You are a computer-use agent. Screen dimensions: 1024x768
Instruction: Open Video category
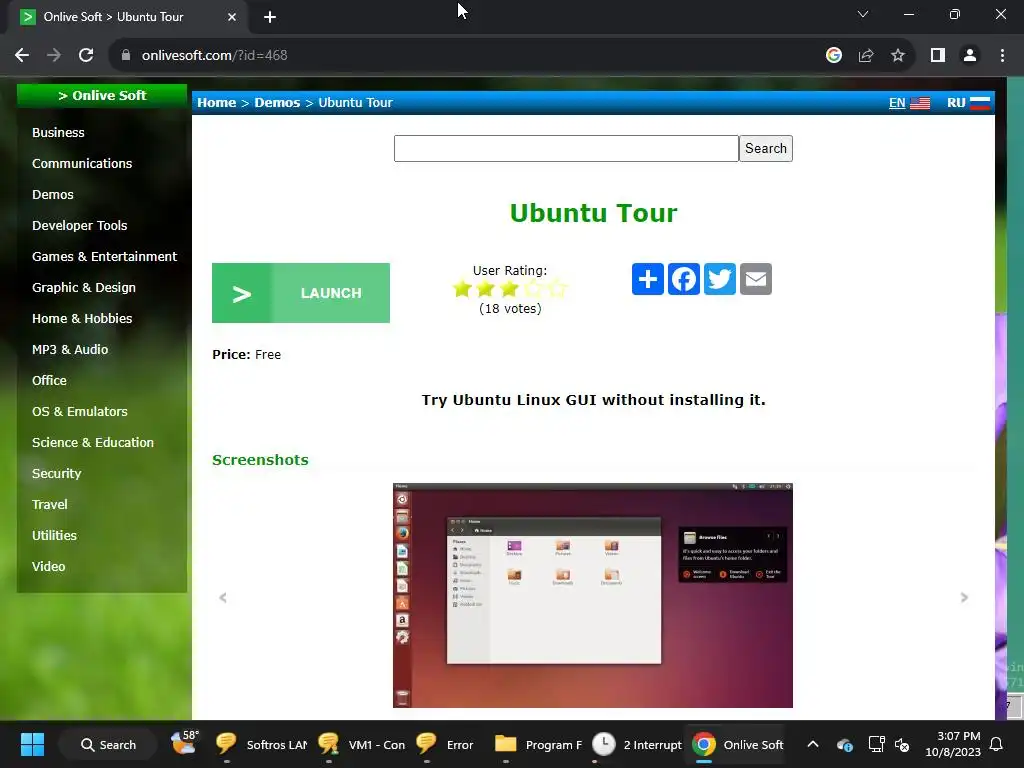49,567
